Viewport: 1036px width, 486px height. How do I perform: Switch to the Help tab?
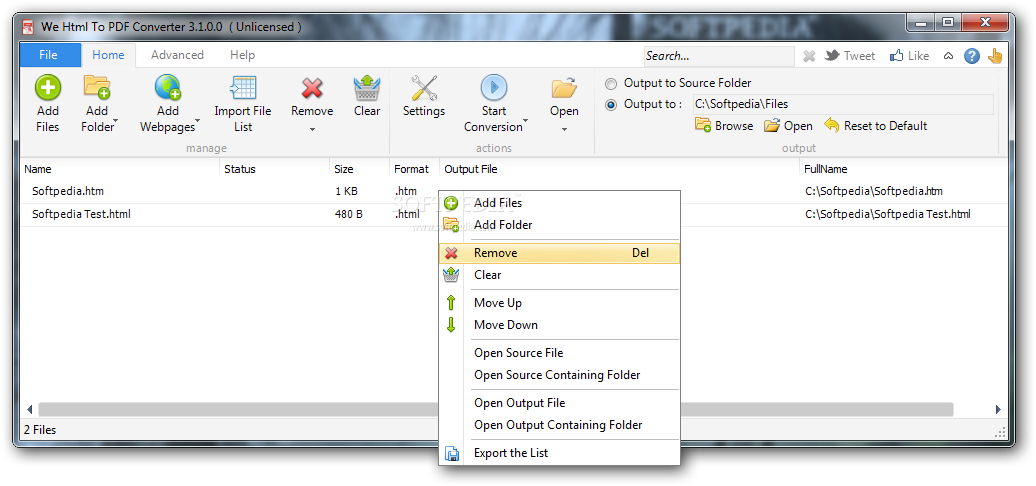[242, 55]
